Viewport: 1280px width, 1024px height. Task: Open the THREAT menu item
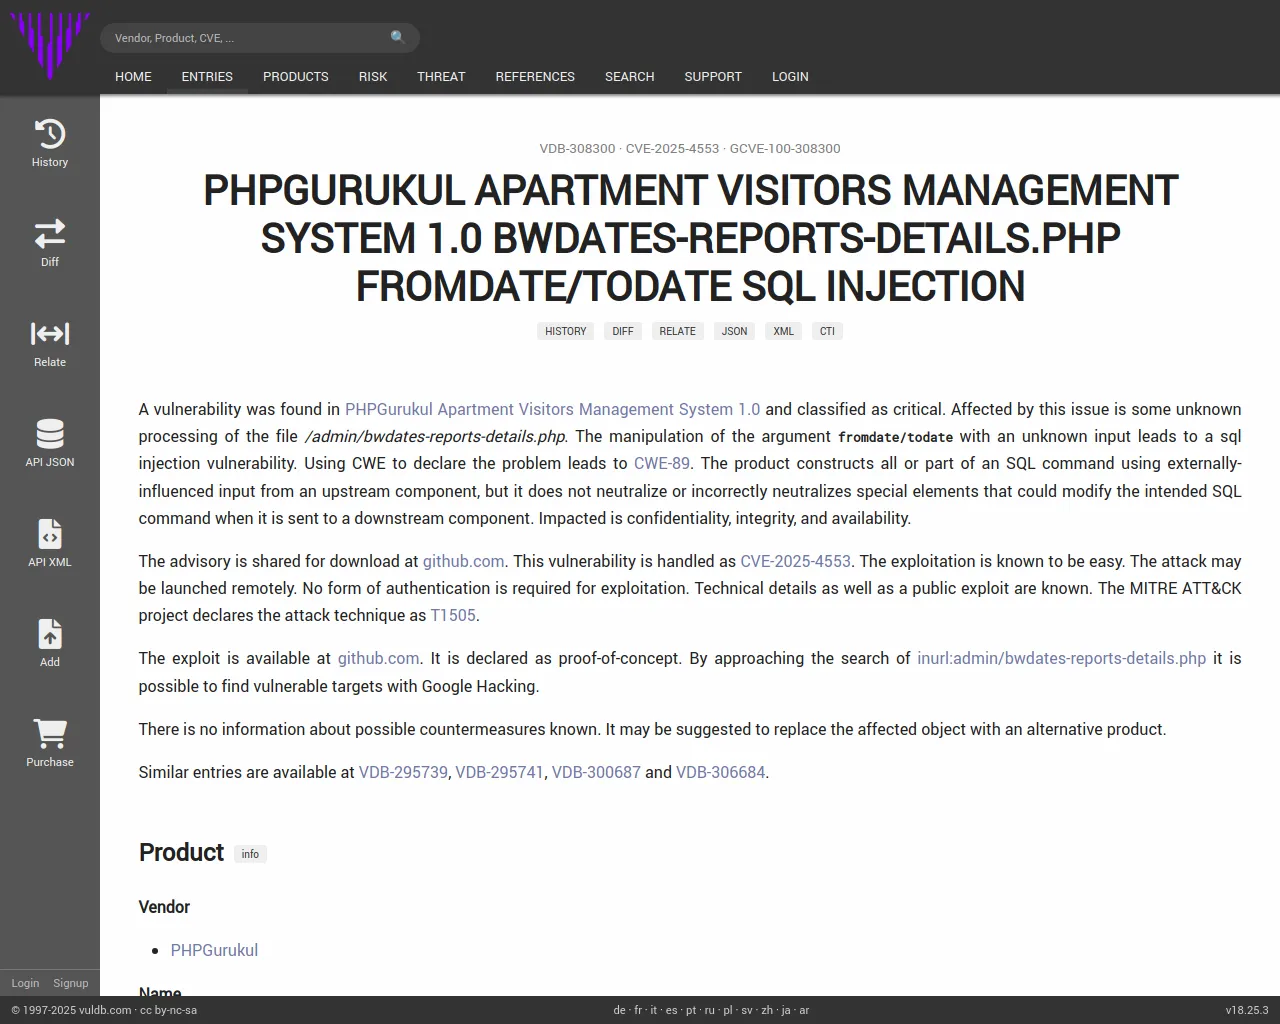(441, 76)
